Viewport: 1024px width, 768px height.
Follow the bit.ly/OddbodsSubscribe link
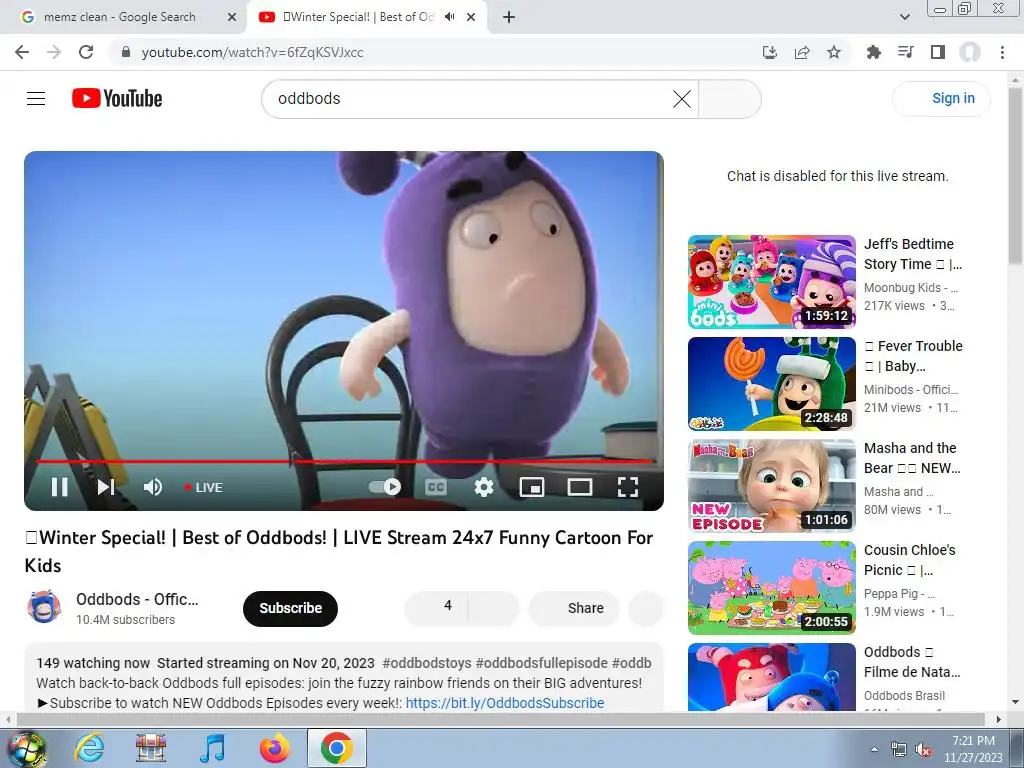[505, 703]
